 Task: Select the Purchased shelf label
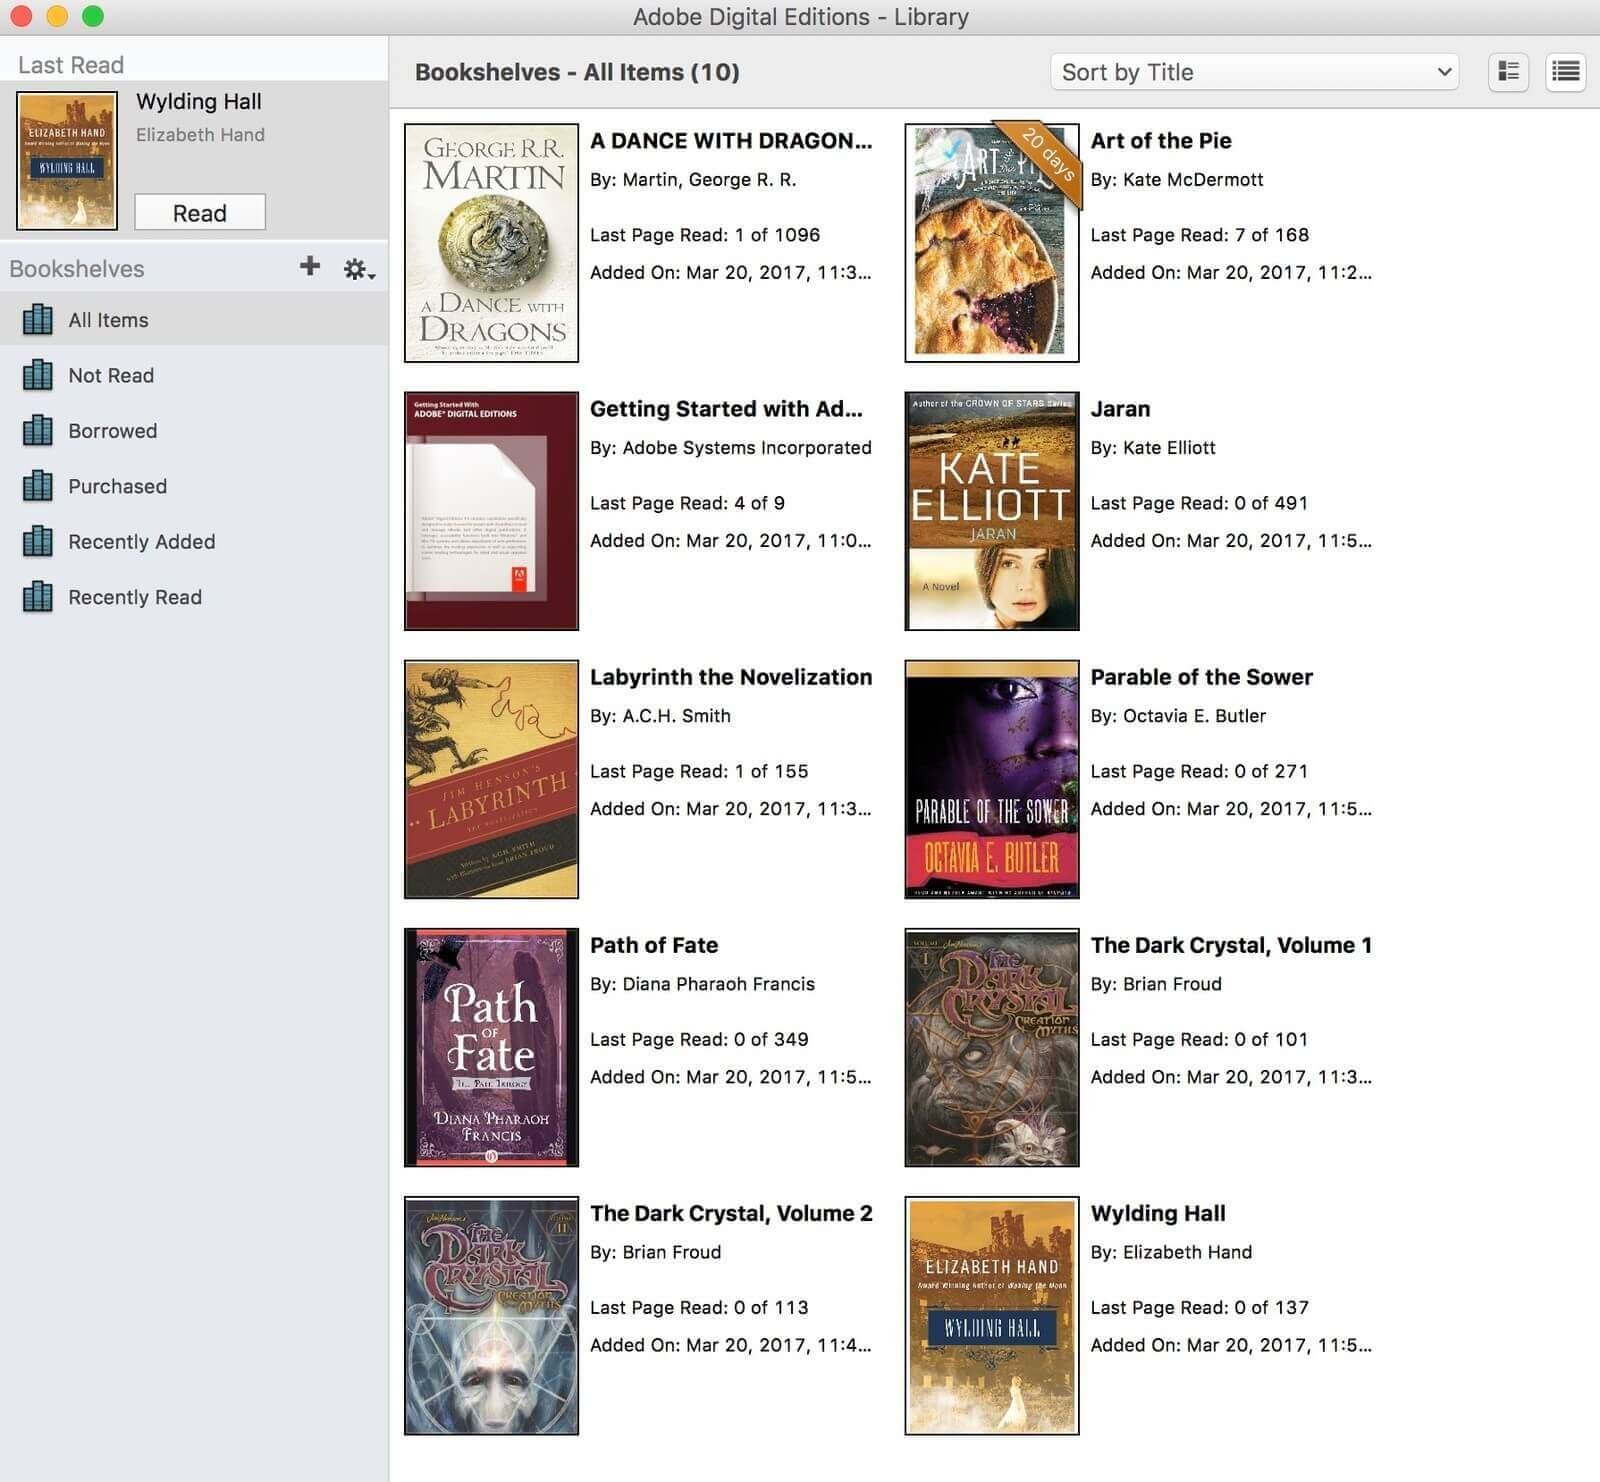tap(117, 486)
